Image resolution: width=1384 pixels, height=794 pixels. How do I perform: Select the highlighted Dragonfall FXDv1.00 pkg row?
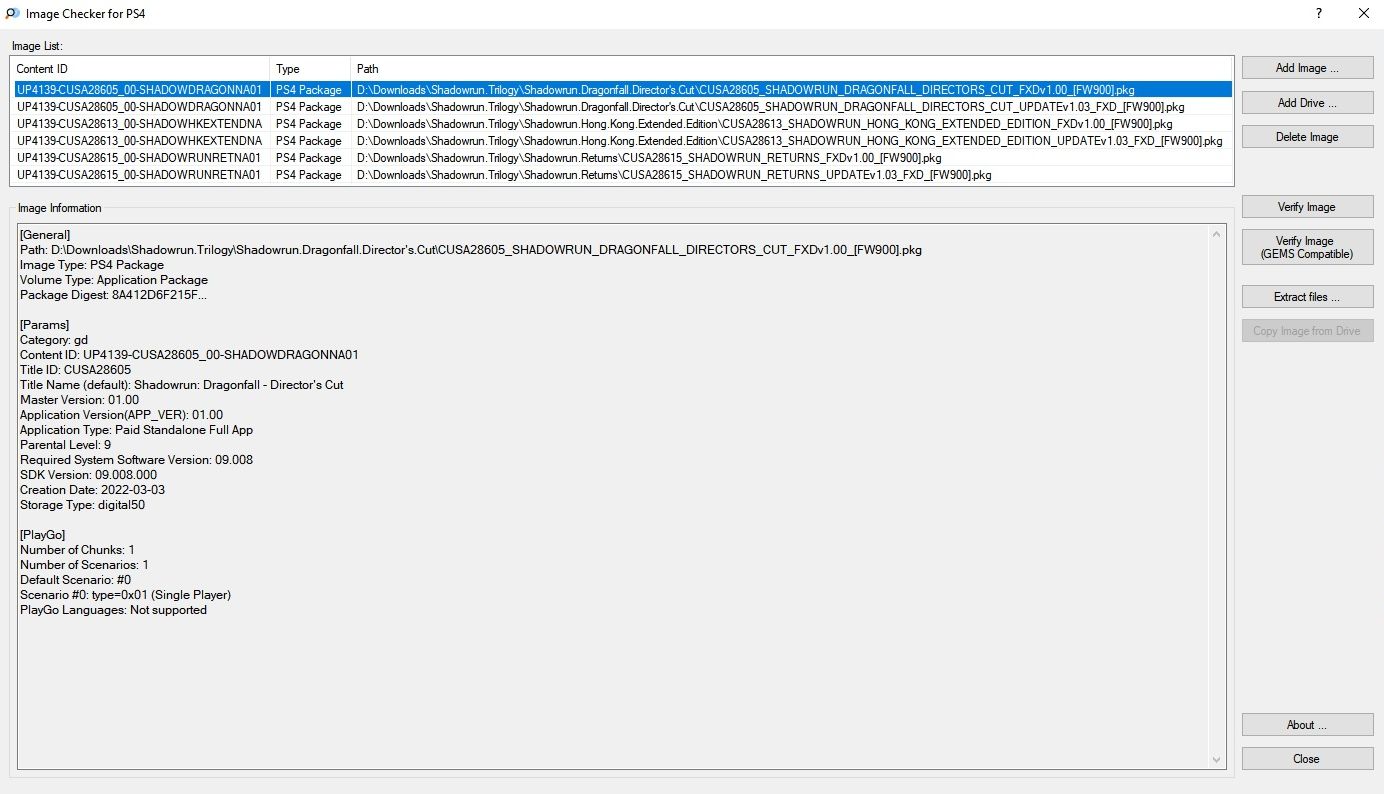pyautogui.click(x=622, y=89)
